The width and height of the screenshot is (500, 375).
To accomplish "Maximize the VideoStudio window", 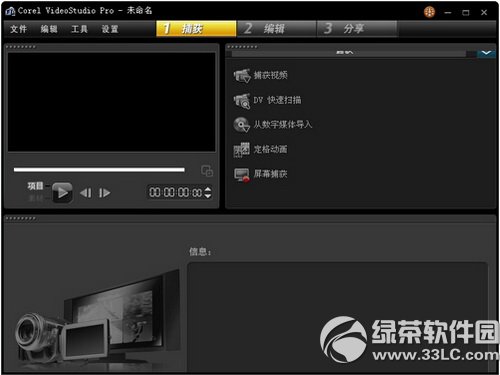I will [x=466, y=13].
